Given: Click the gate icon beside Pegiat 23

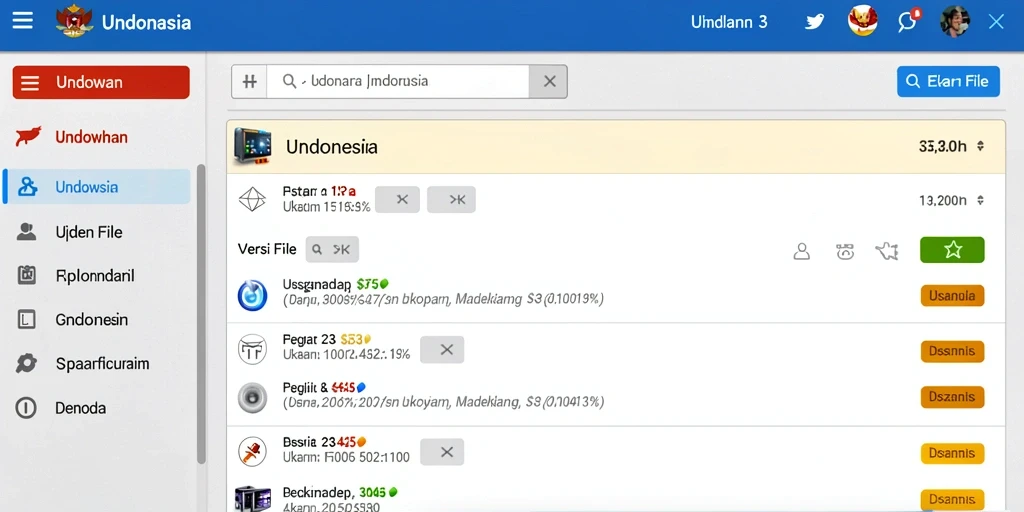Looking at the screenshot, I should click(252, 349).
